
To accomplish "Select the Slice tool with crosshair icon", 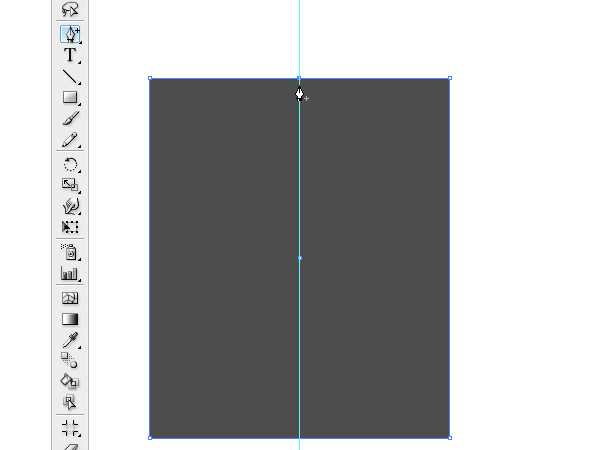I will coord(70,428).
